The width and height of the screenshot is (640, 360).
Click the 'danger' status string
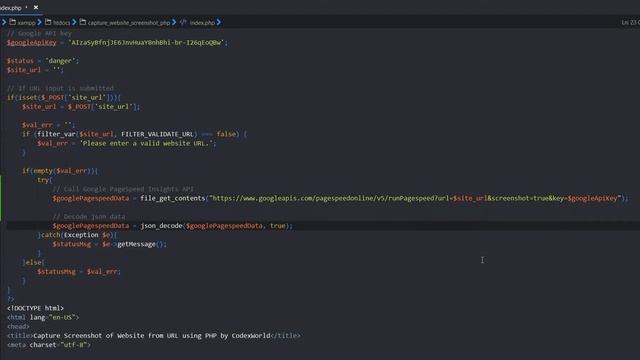point(60,61)
